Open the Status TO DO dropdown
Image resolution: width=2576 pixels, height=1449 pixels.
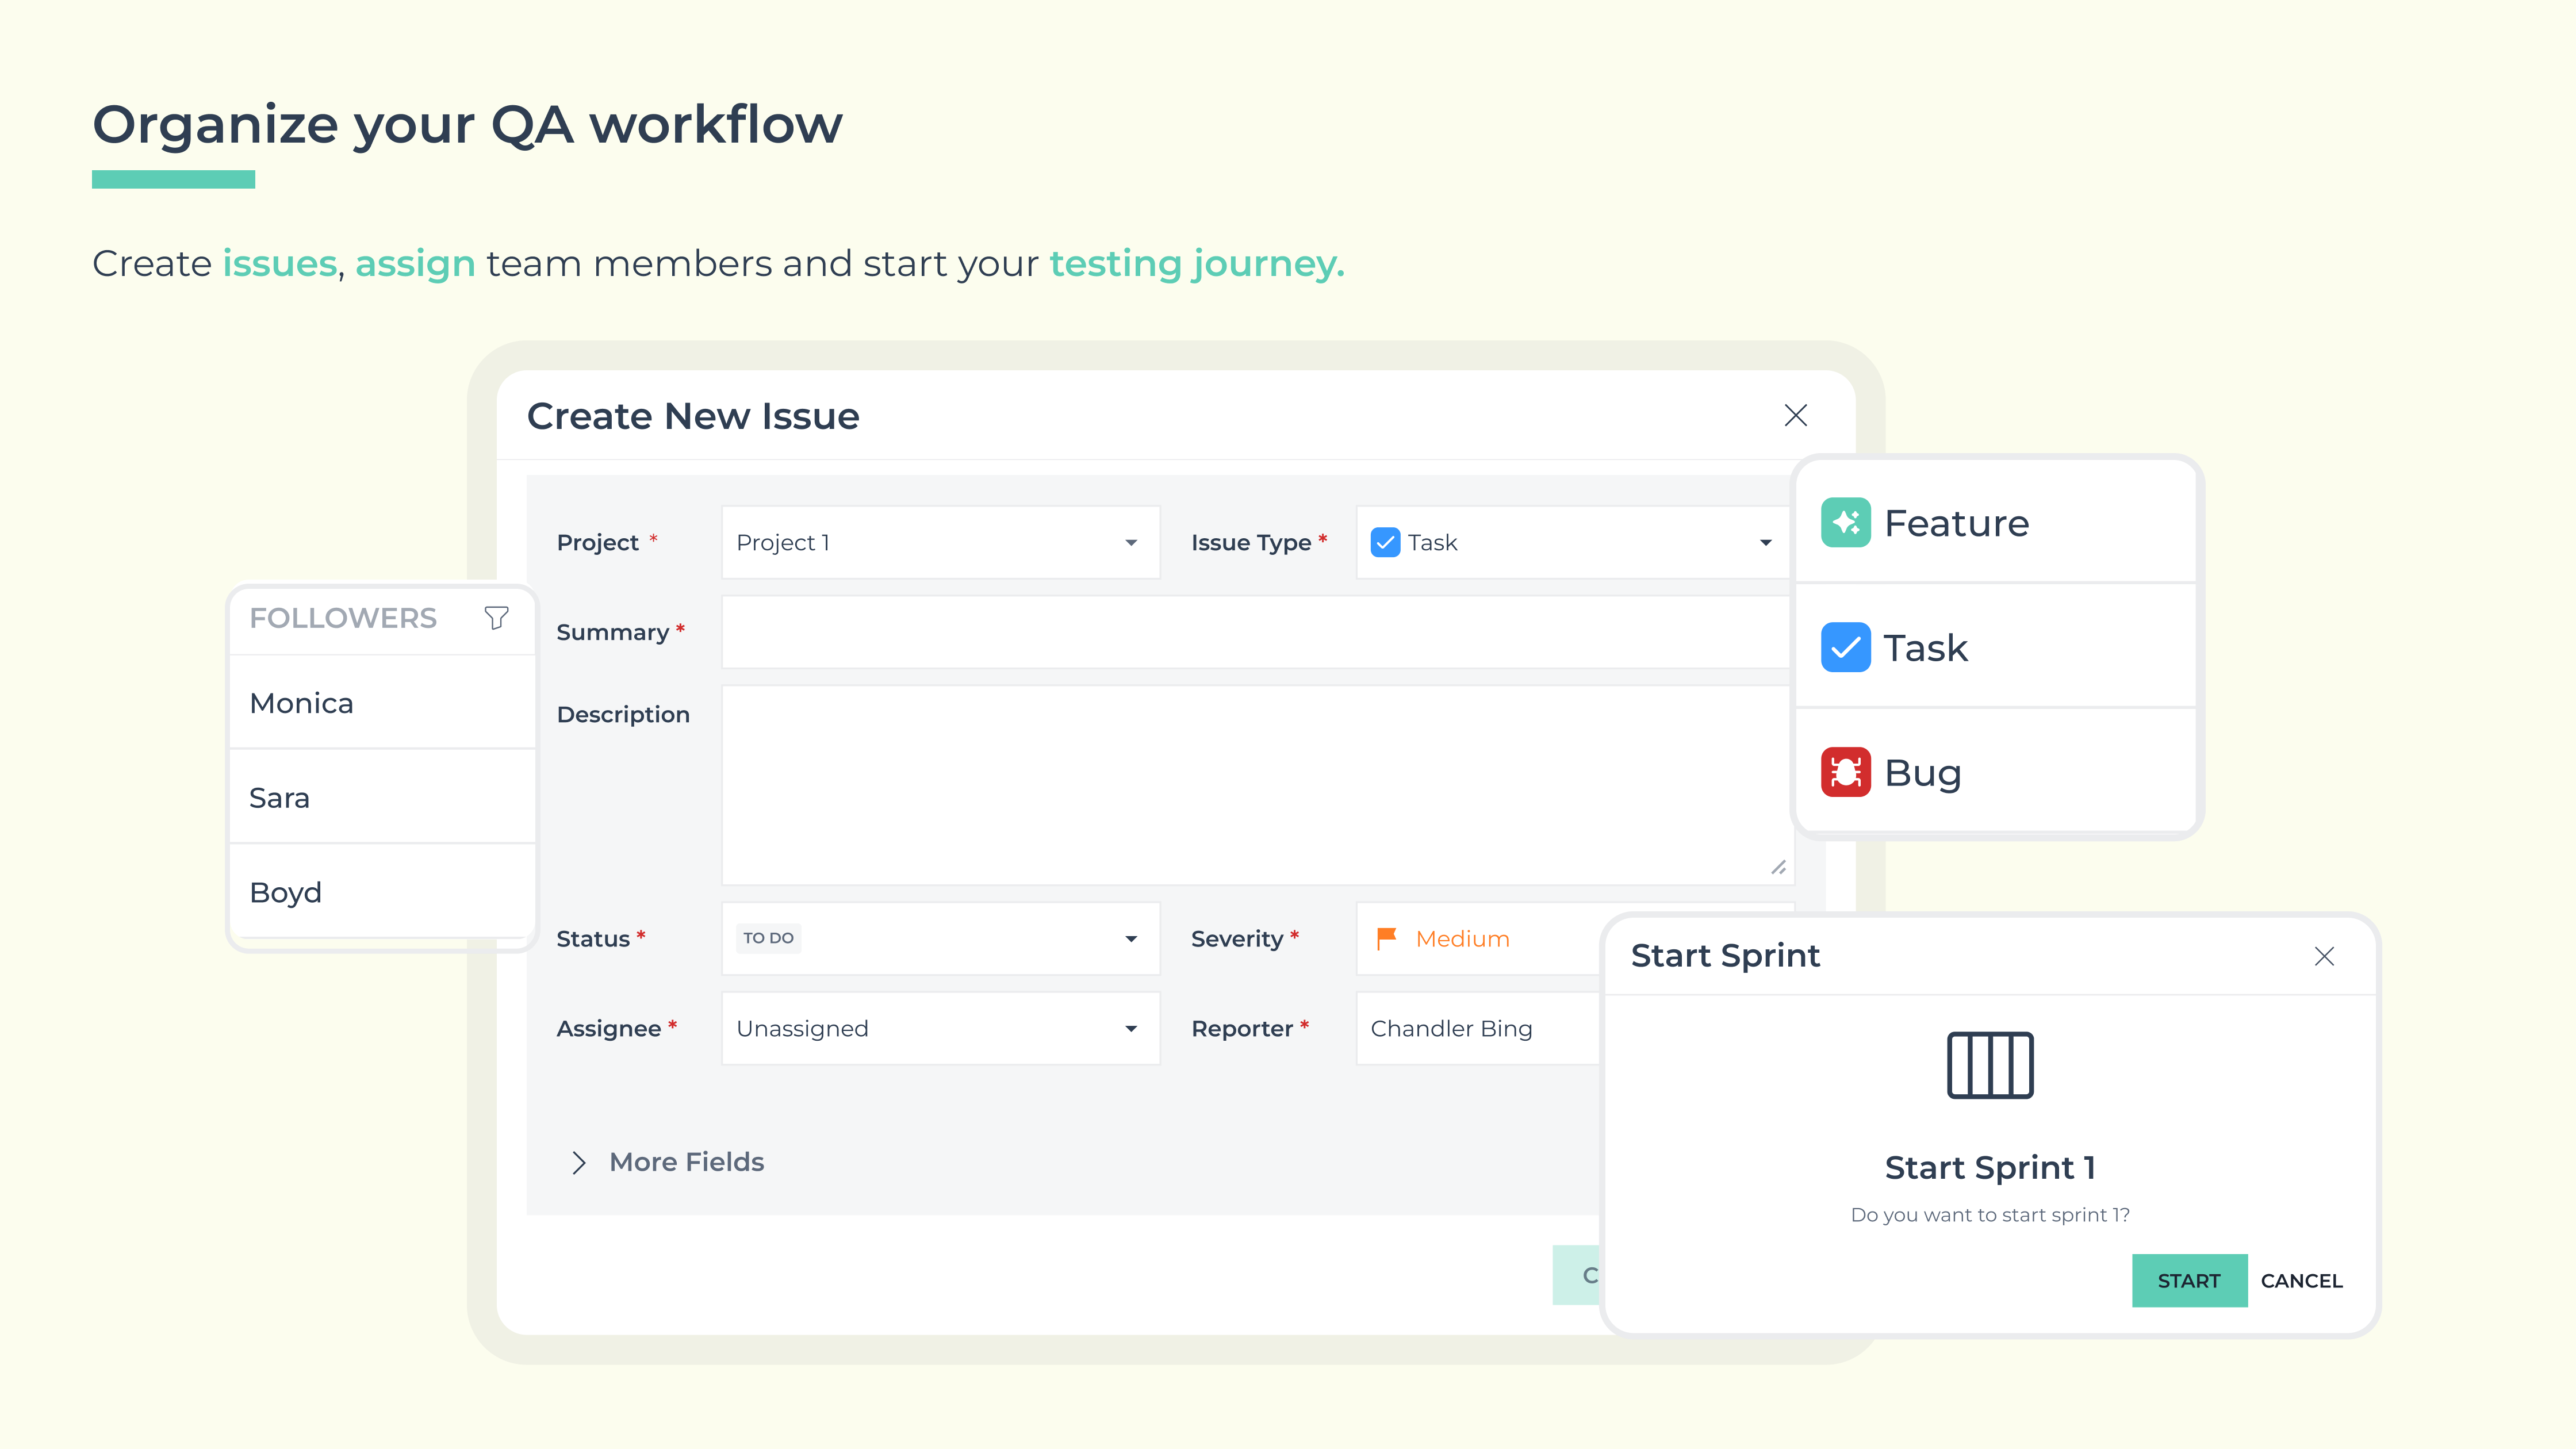[1130, 939]
